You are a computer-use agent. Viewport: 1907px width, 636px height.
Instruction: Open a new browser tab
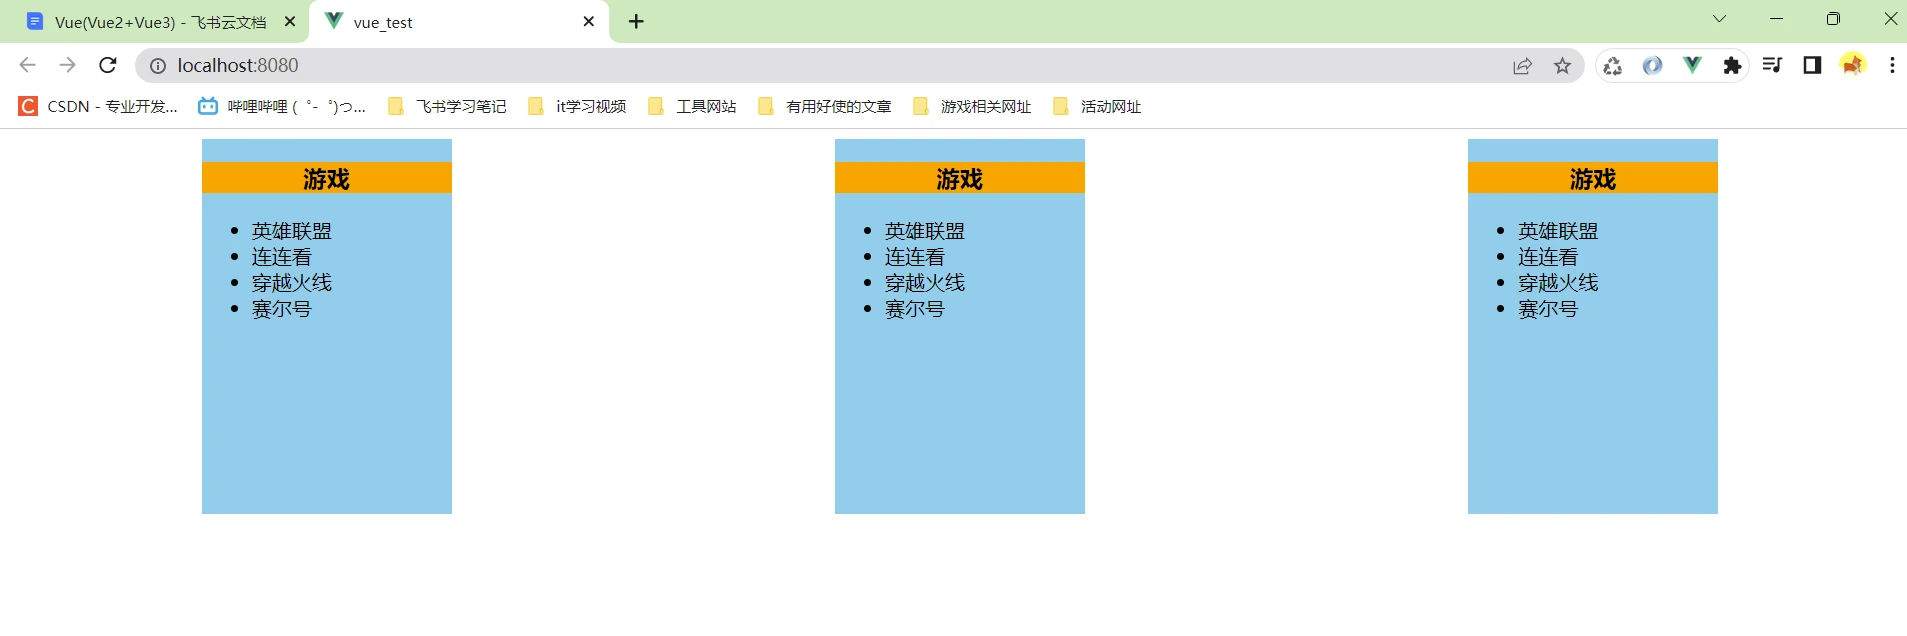[x=636, y=21]
